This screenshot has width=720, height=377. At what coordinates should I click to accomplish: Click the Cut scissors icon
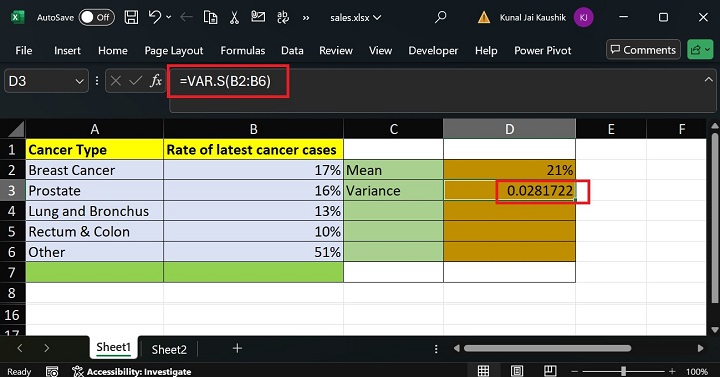point(234,17)
